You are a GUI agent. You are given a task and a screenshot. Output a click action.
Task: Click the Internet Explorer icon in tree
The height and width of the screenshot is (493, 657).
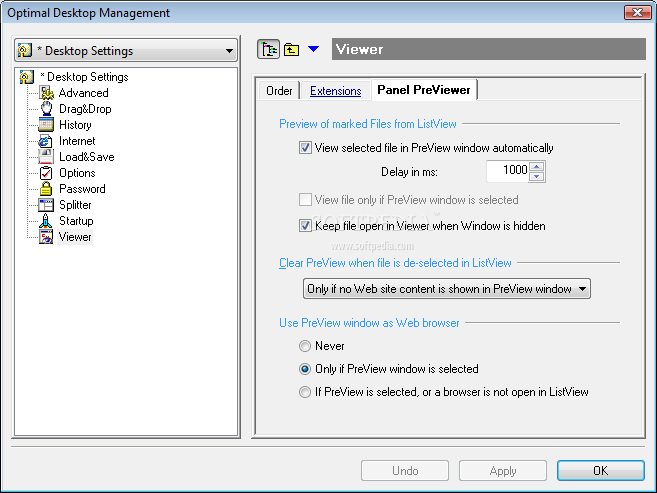[46, 141]
